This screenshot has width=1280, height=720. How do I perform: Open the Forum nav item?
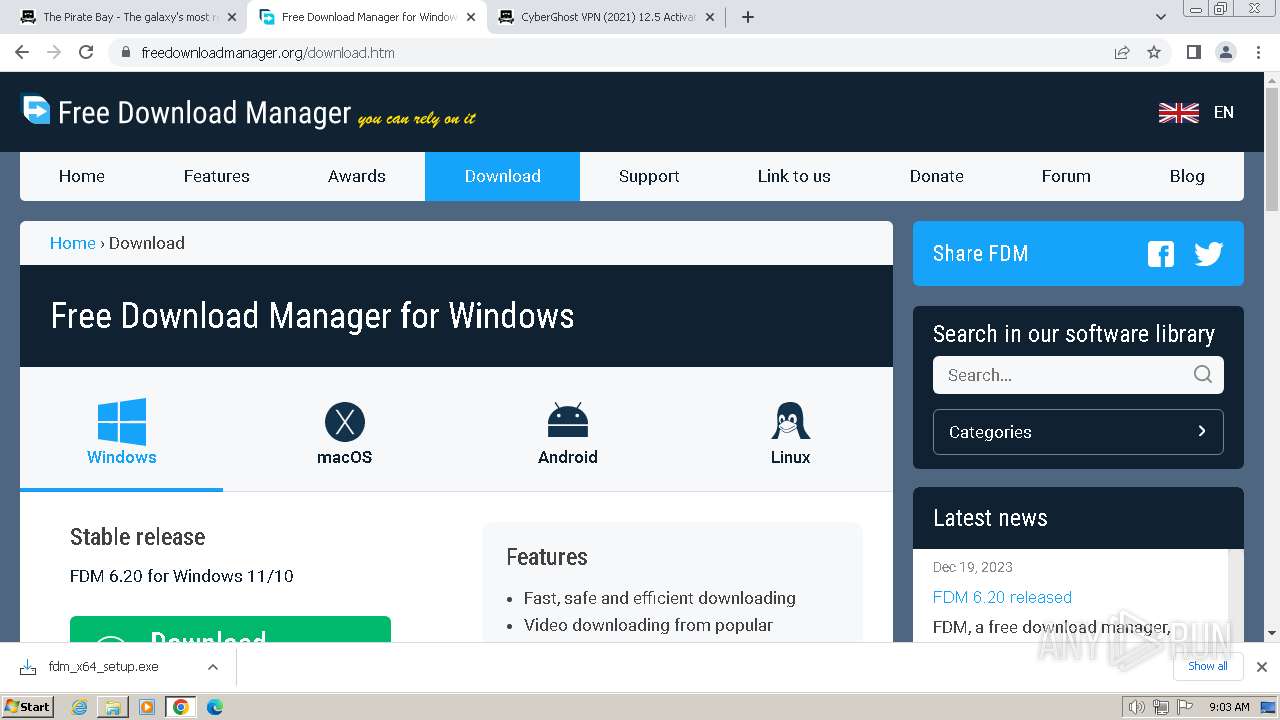(x=1066, y=176)
